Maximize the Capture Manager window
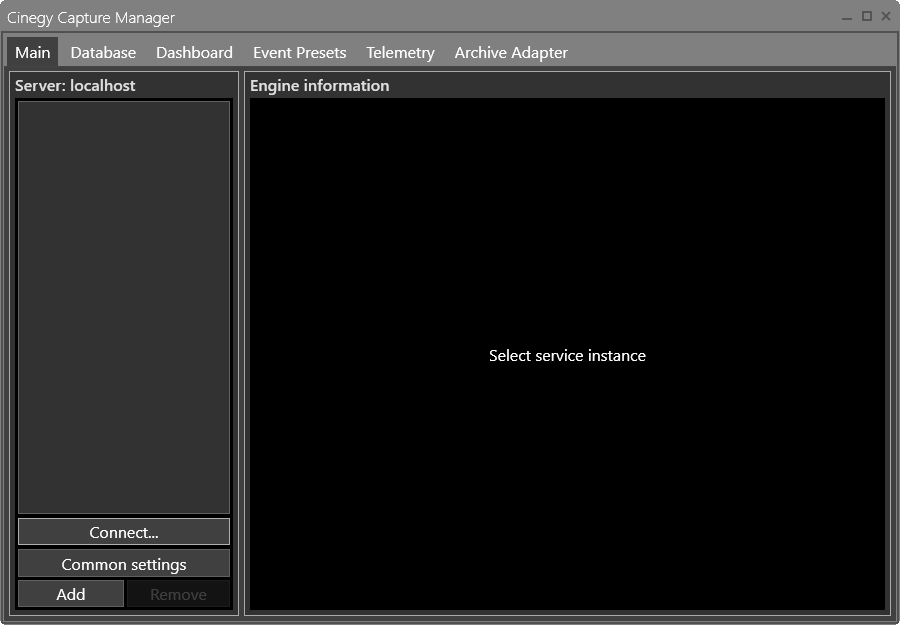The width and height of the screenshot is (900, 625). pyautogui.click(x=867, y=17)
